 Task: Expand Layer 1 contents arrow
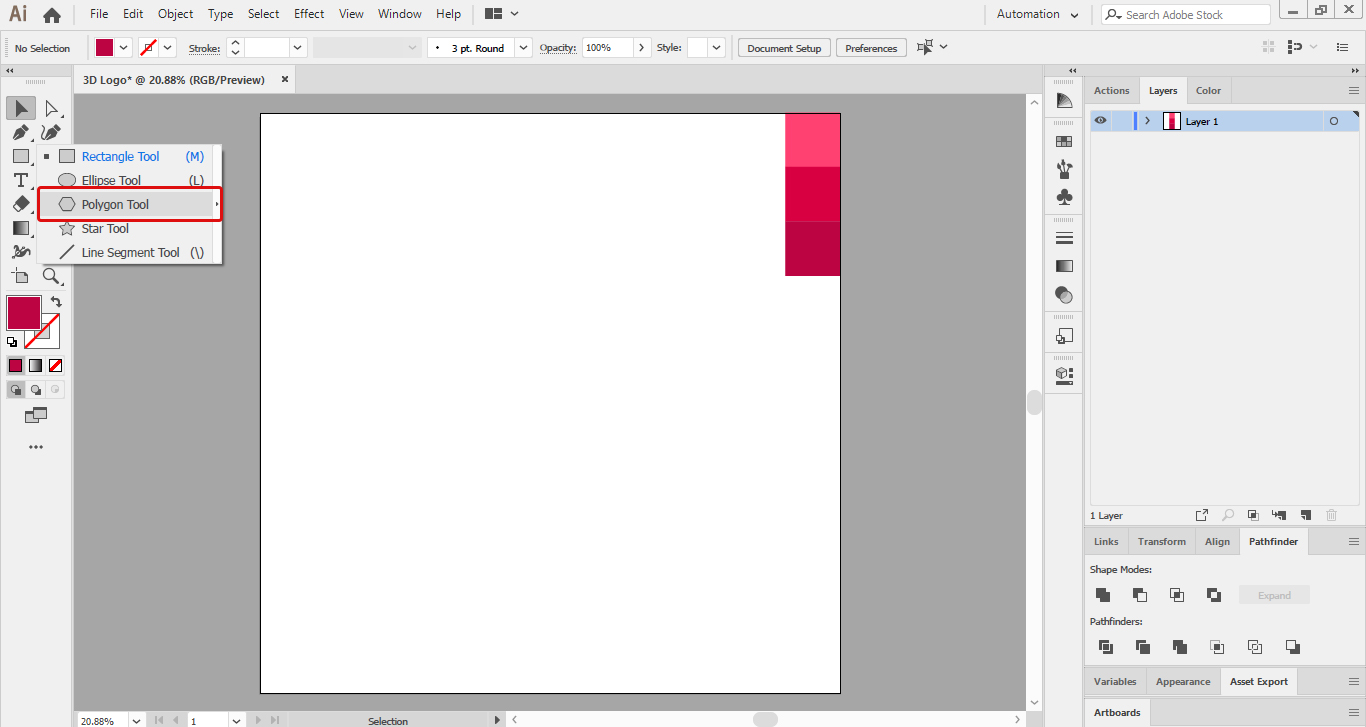(x=1147, y=121)
